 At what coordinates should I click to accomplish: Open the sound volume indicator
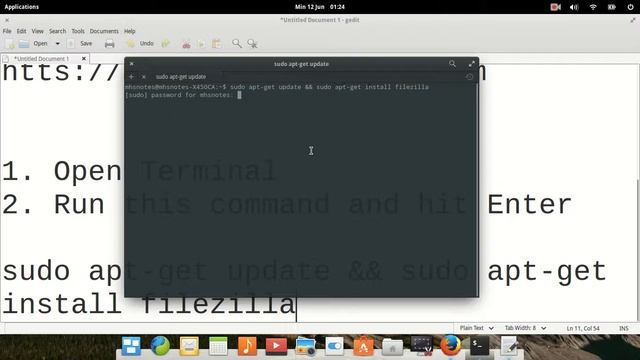pos(574,7)
